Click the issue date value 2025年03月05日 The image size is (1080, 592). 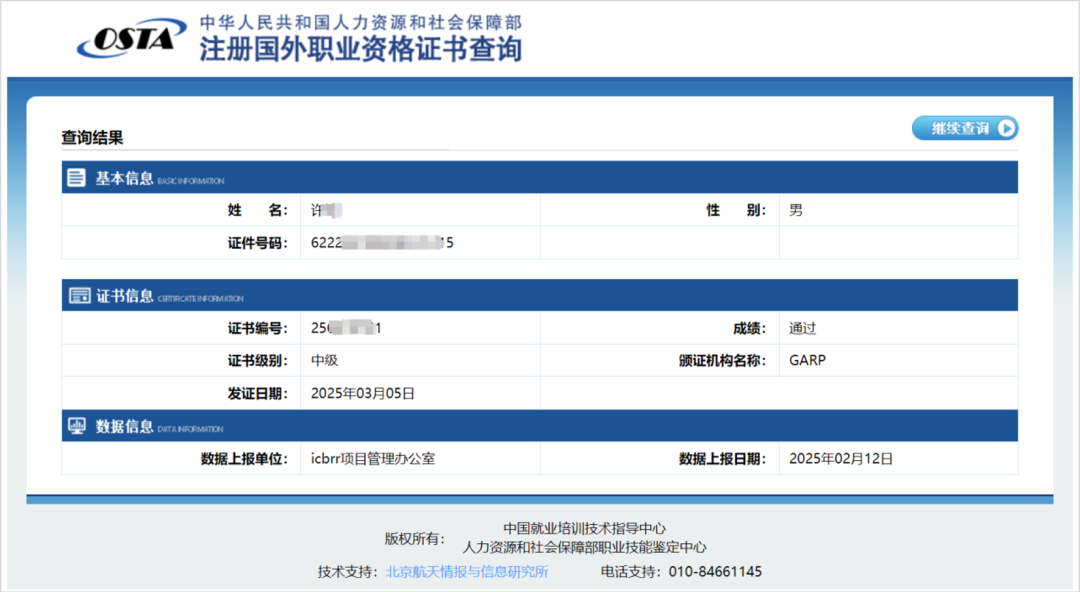coord(362,393)
